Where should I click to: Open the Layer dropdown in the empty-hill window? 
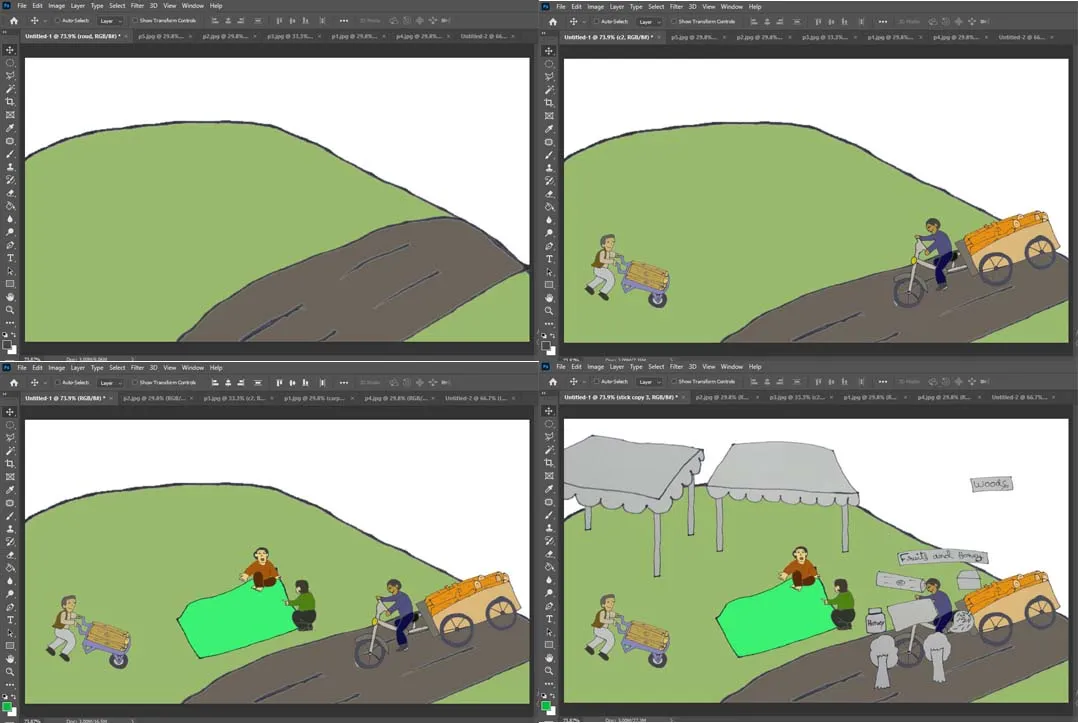[x=110, y=21]
